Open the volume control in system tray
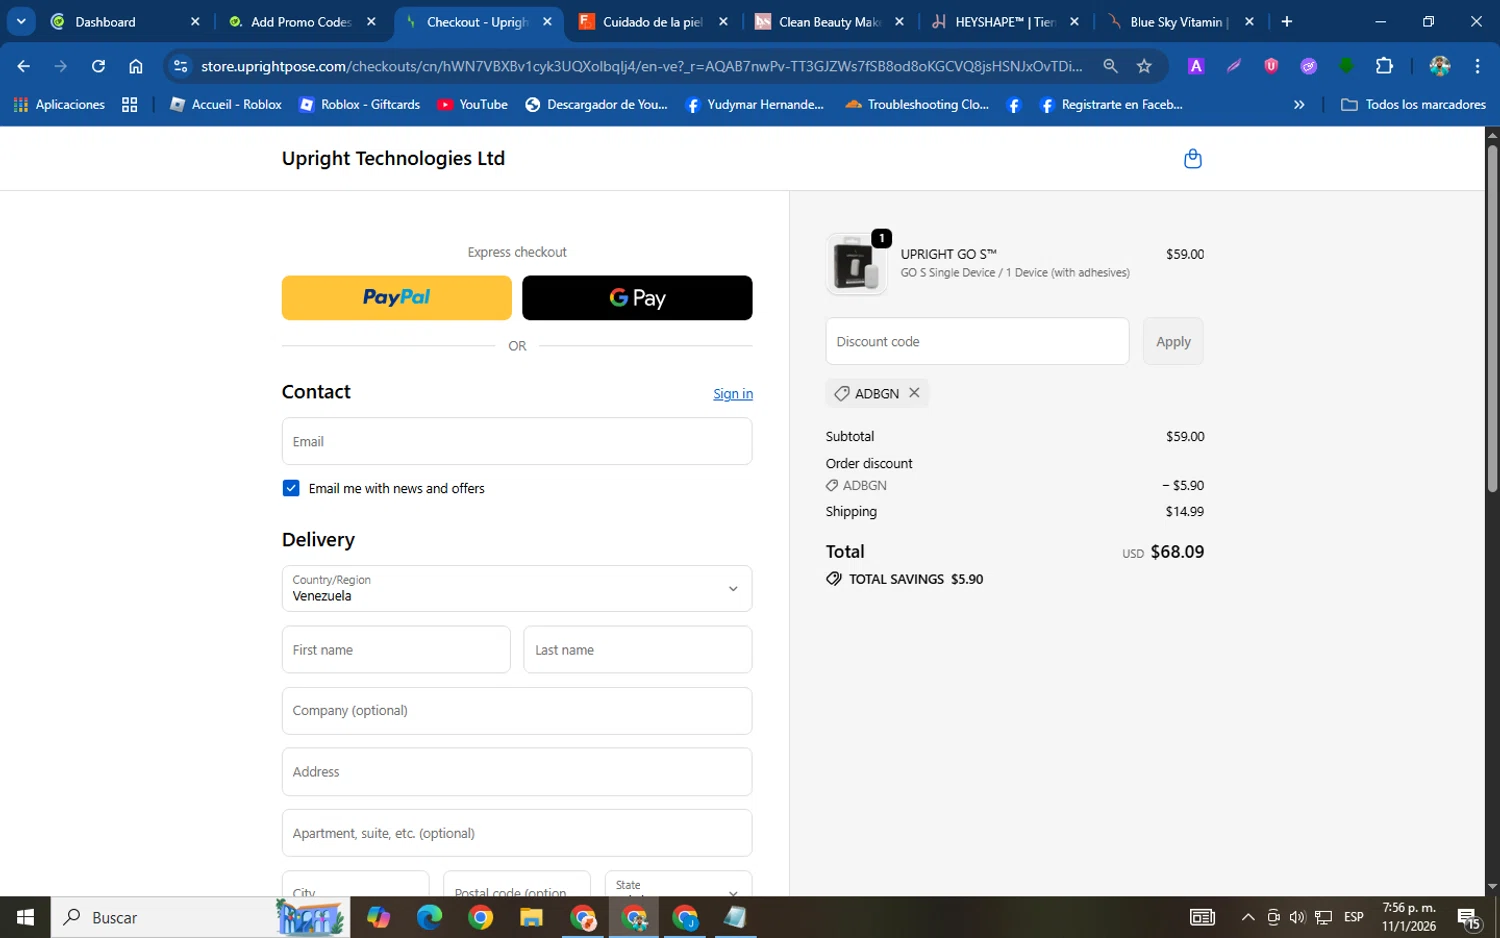1500x938 pixels. [x=1297, y=917]
